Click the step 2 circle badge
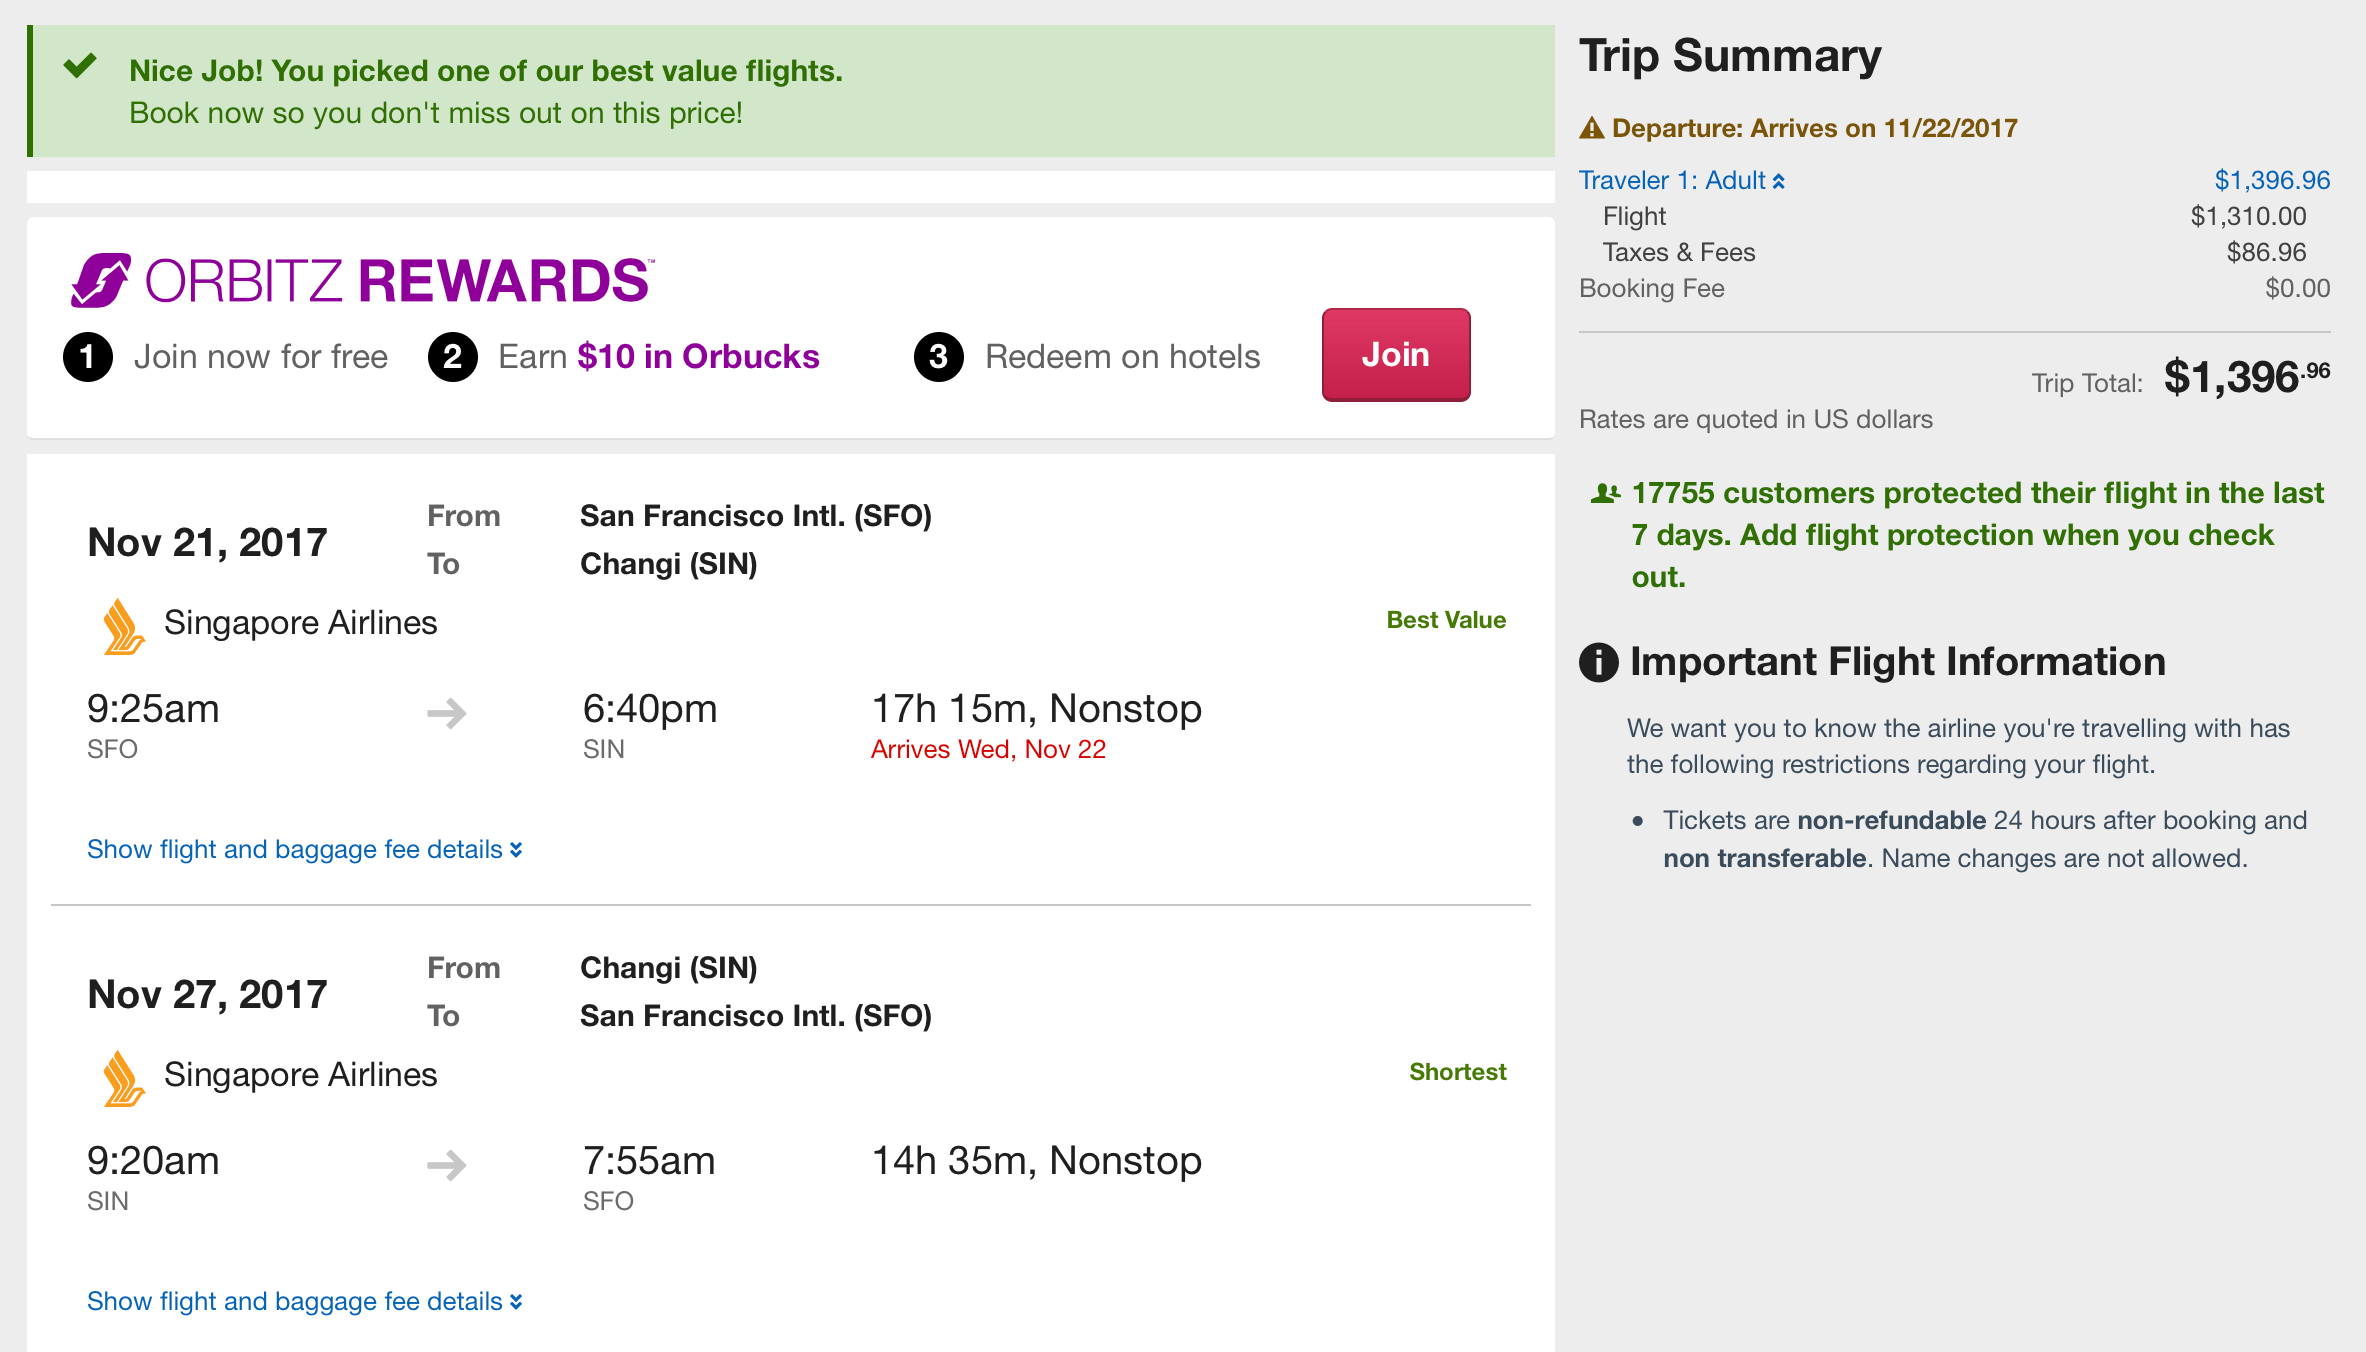 click(x=453, y=357)
